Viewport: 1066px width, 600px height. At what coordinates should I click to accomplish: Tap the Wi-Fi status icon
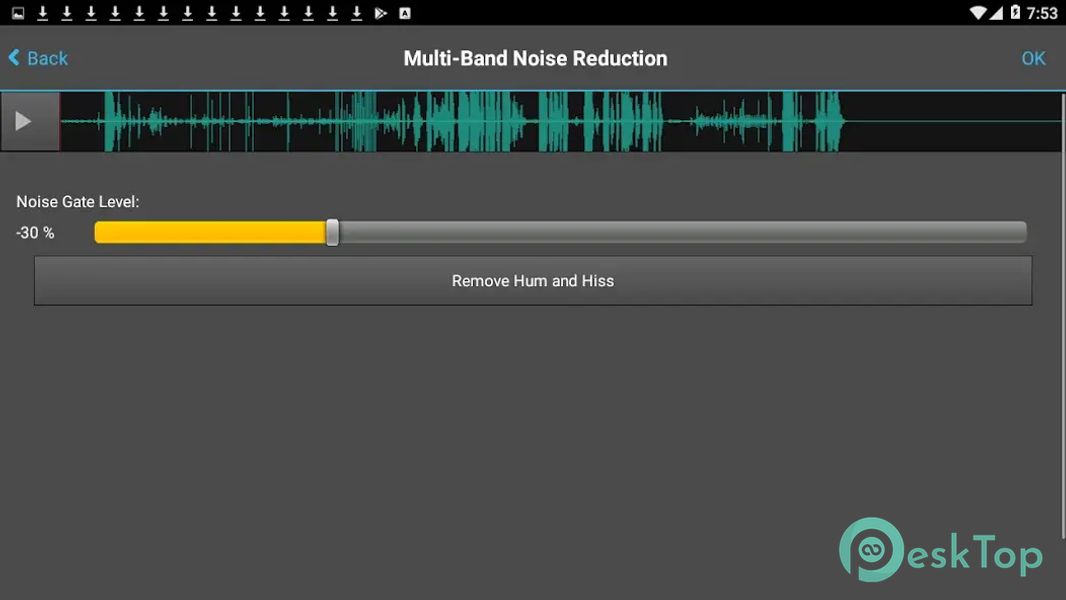(978, 13)
